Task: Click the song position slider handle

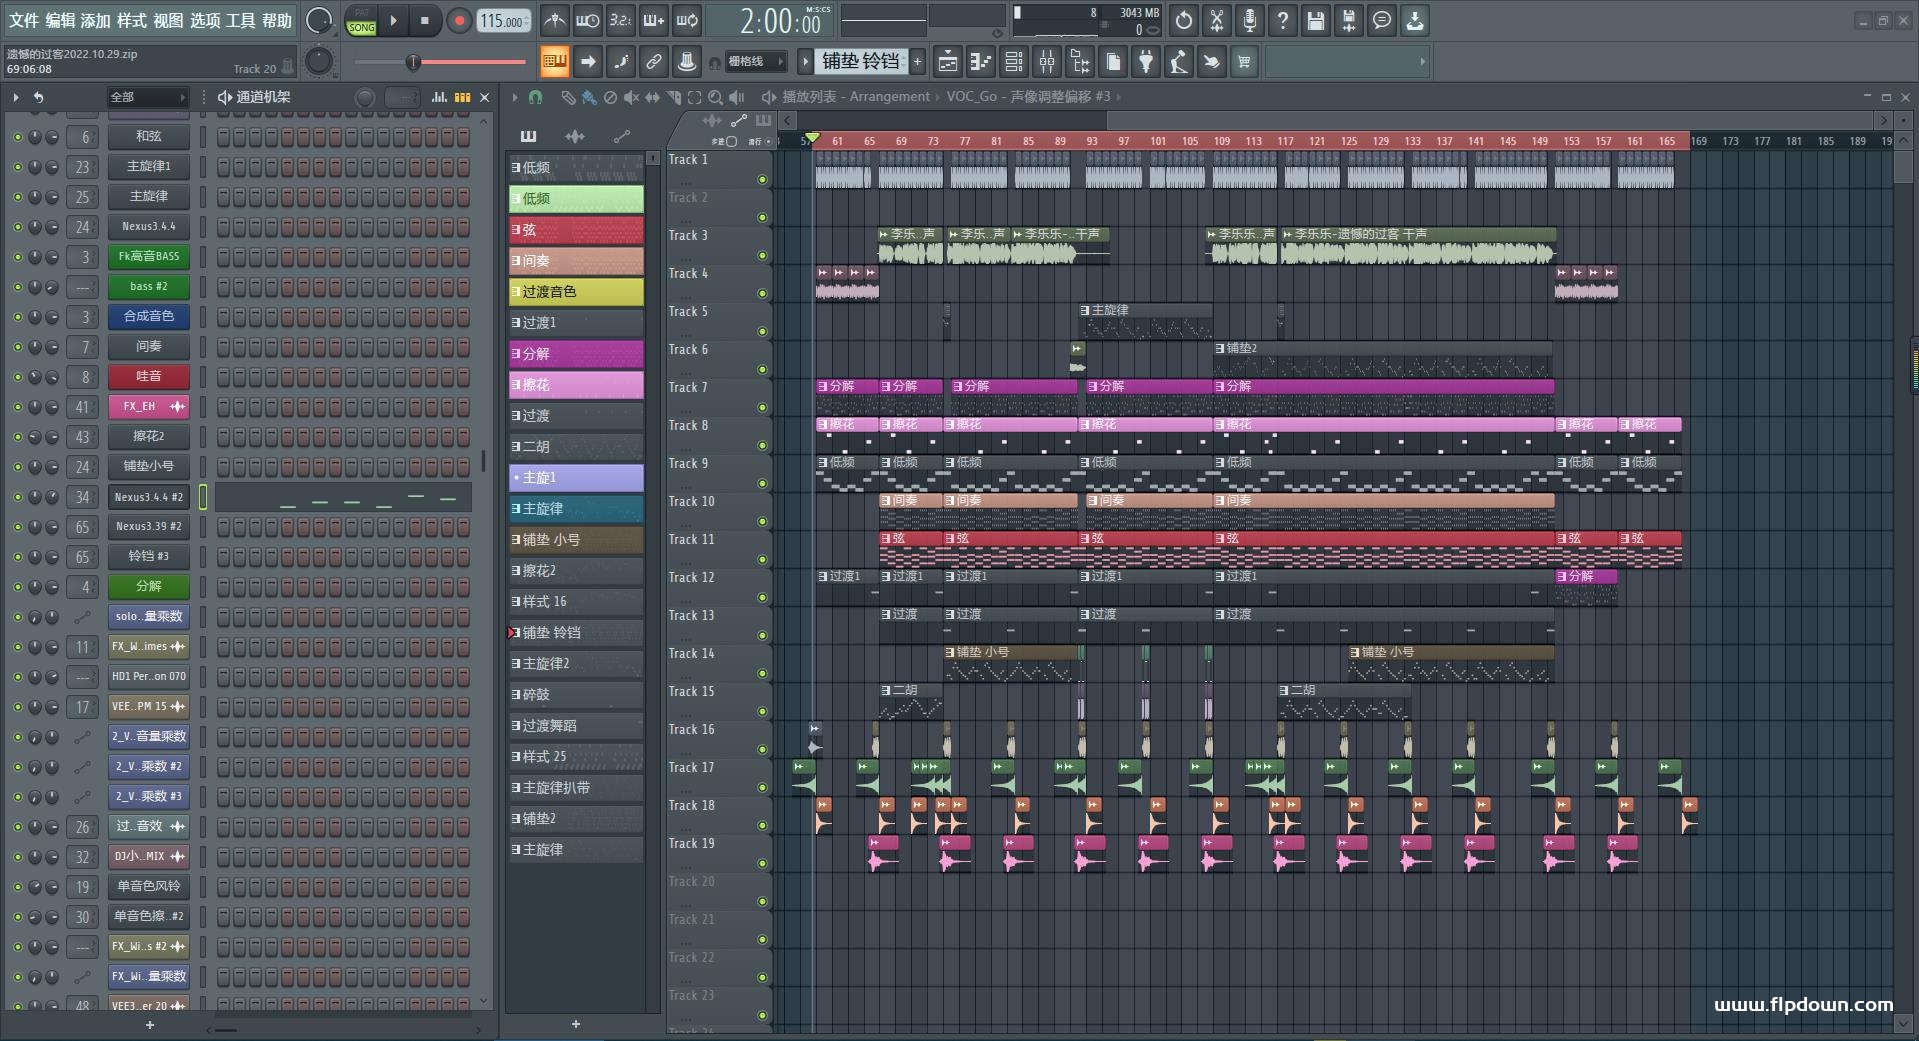Action: 413,62
